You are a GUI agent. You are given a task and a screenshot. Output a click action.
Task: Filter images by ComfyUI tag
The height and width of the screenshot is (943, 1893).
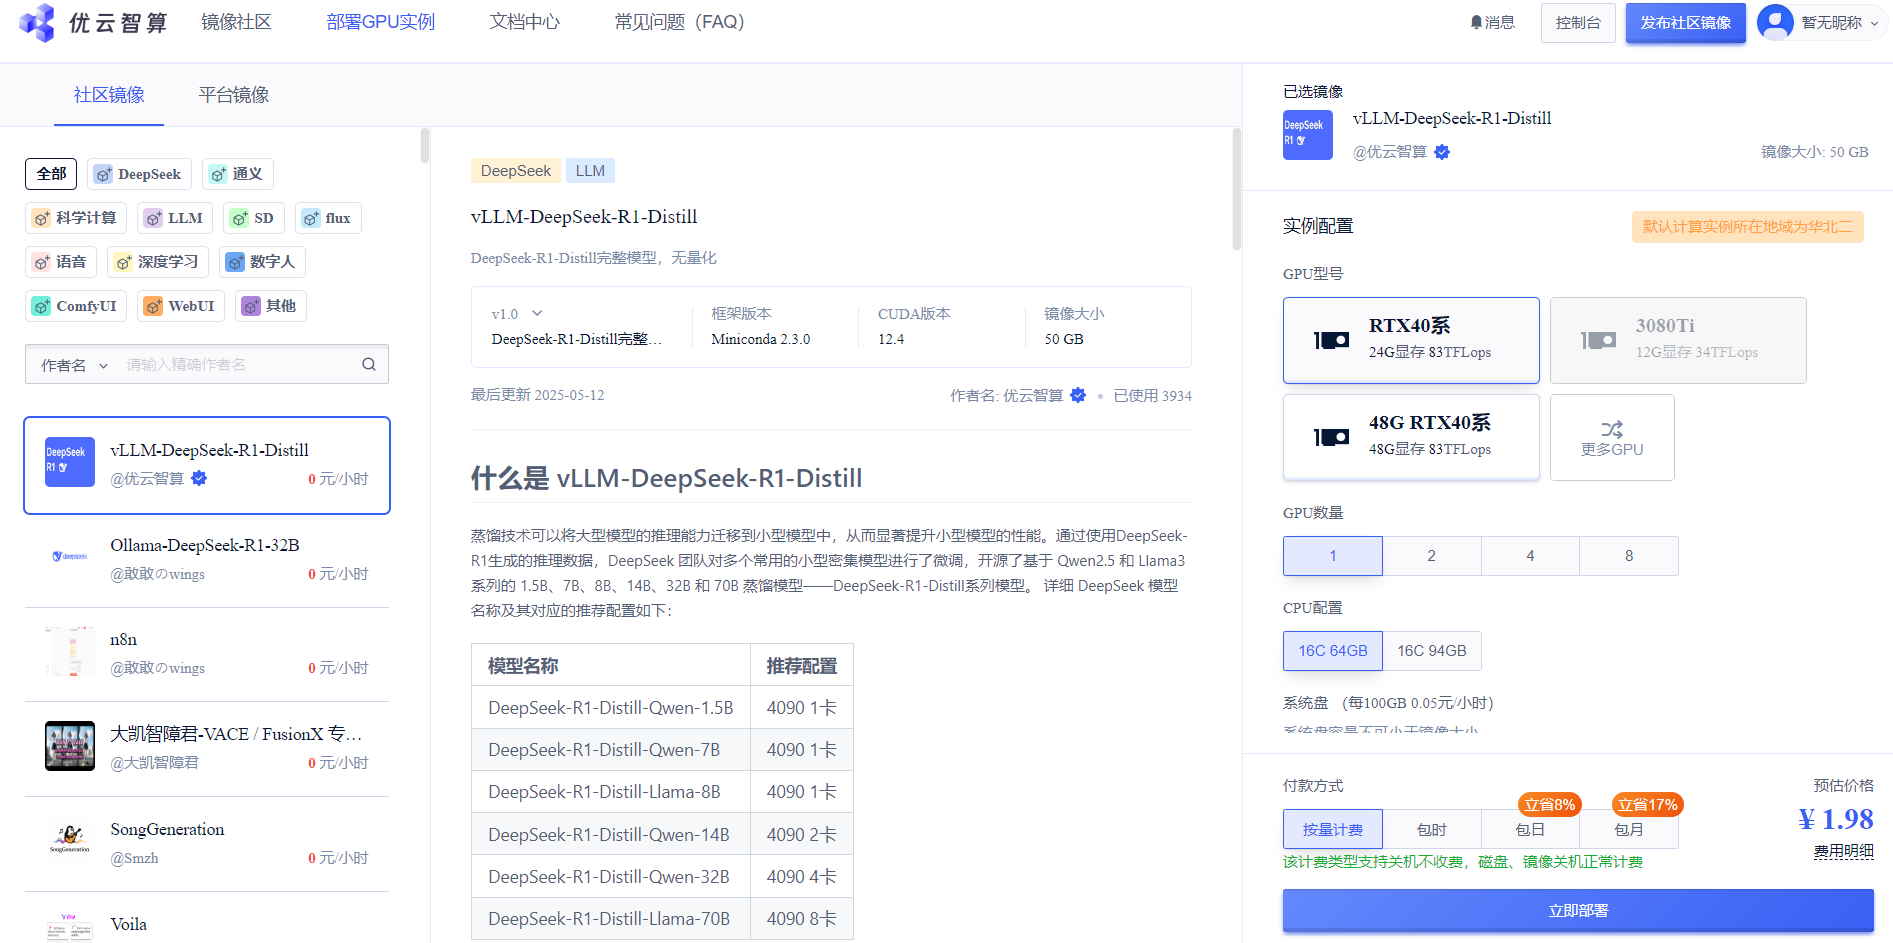[75, 306]
